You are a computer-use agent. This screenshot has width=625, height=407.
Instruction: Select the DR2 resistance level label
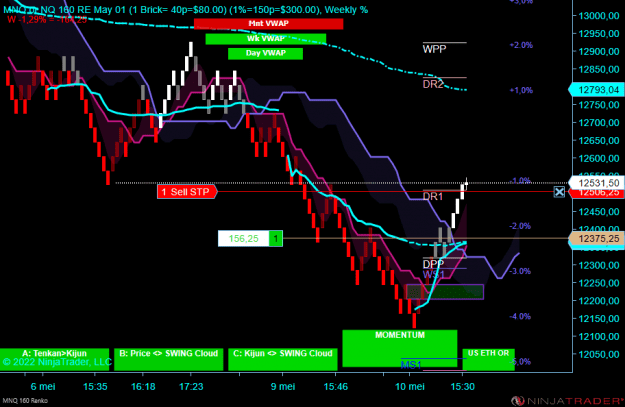[433, 84]
